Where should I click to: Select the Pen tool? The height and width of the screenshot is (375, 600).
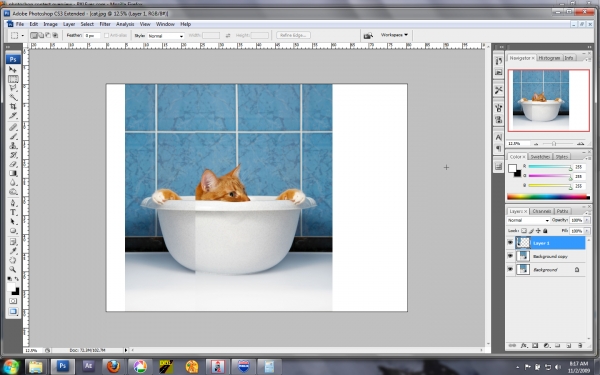13,203
